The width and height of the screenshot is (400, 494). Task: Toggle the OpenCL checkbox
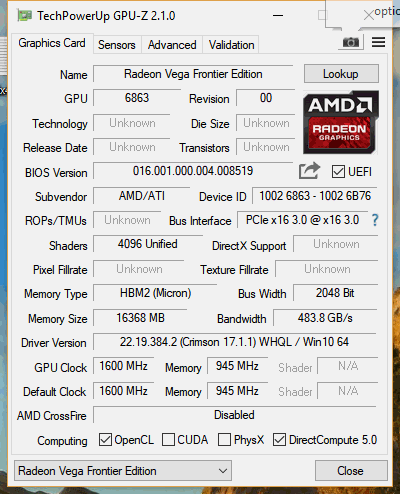click(105, 440)
